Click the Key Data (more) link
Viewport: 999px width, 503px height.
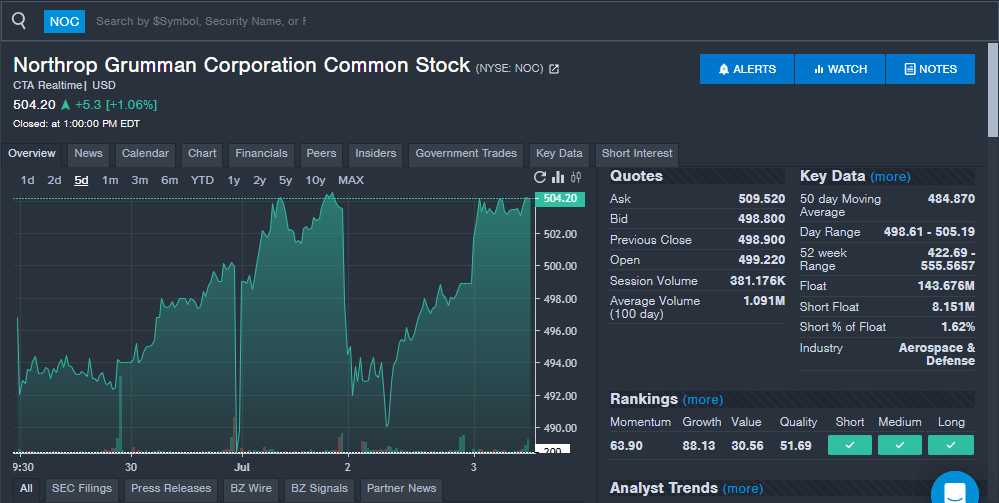(x=890, y=177)
